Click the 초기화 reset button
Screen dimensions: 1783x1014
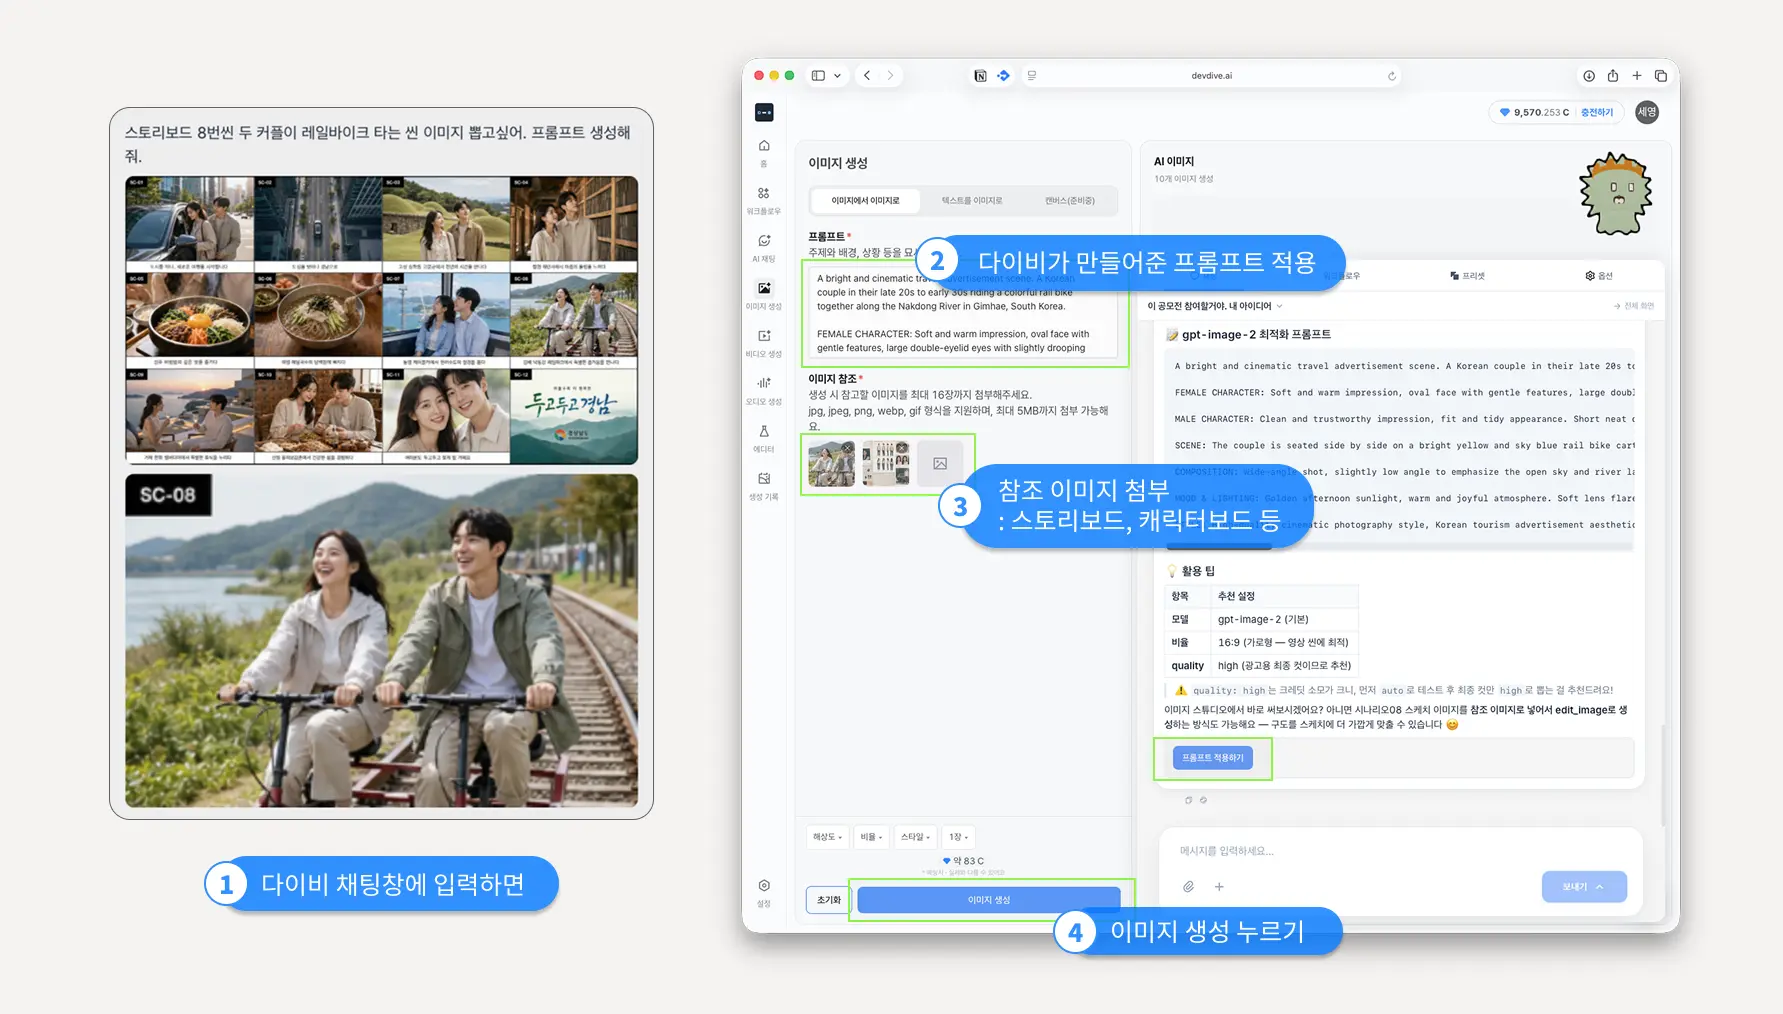click(x=829, y=900)
